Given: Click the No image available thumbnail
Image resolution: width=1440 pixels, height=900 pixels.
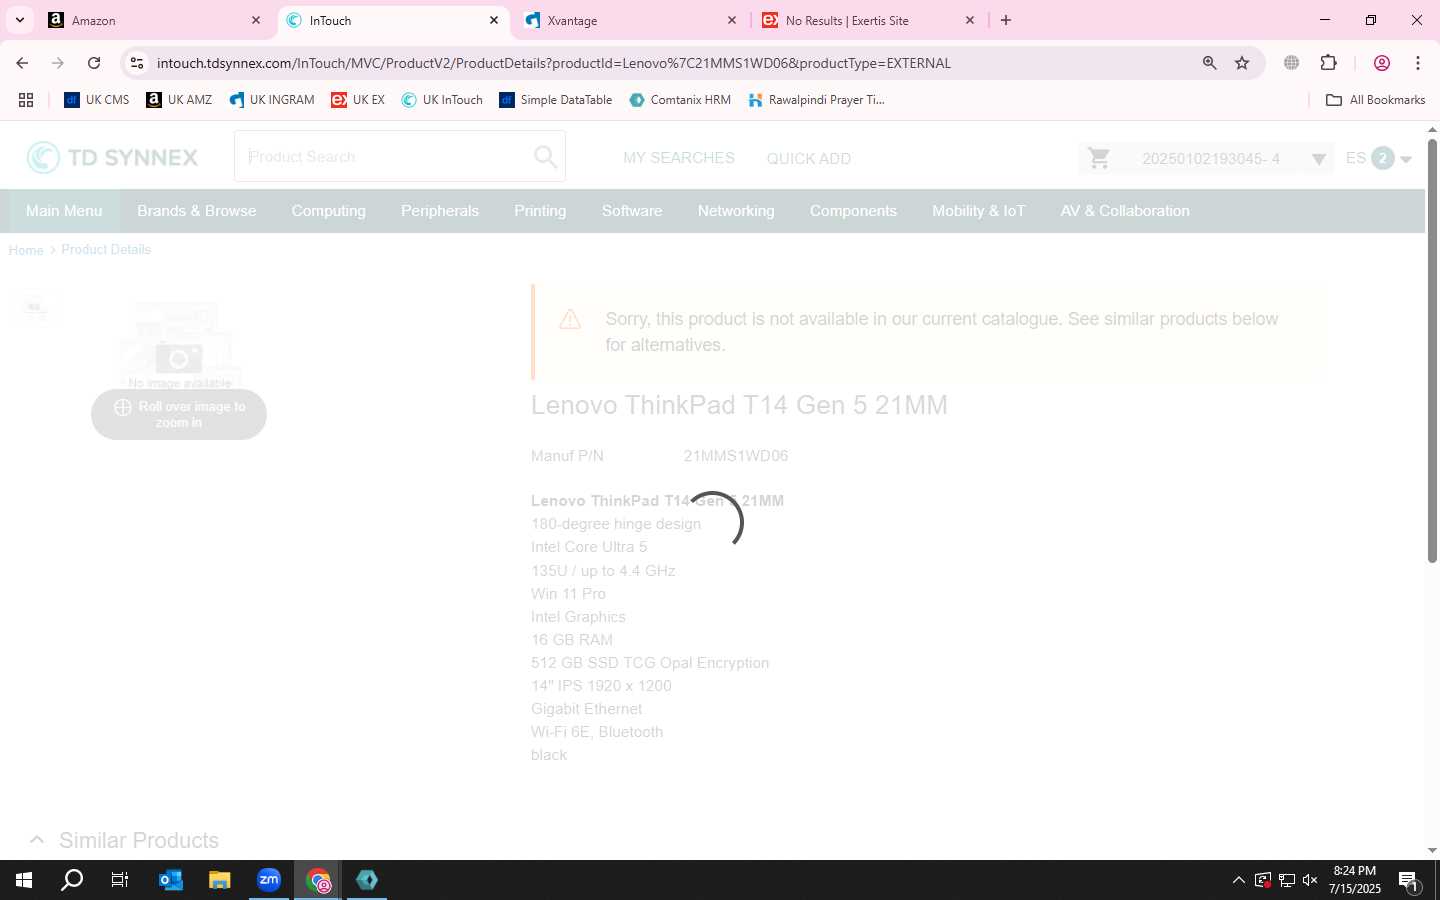Looking at the screenshot, I should pyautogui.click(x=35, y=308).
